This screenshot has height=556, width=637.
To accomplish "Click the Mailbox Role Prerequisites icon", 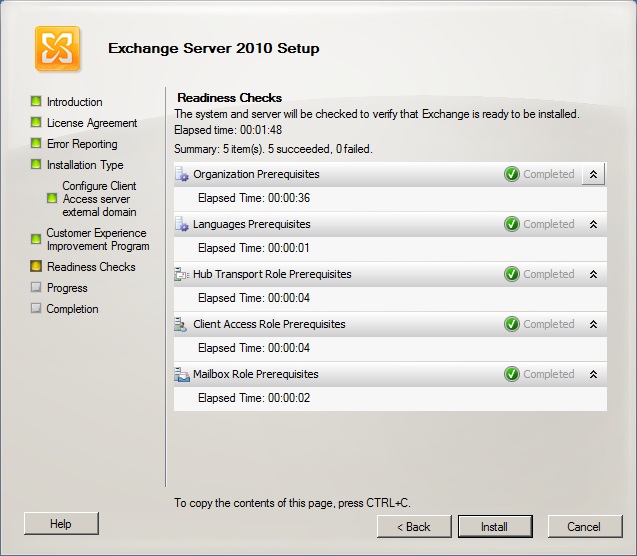I will [x=182, y=374].
